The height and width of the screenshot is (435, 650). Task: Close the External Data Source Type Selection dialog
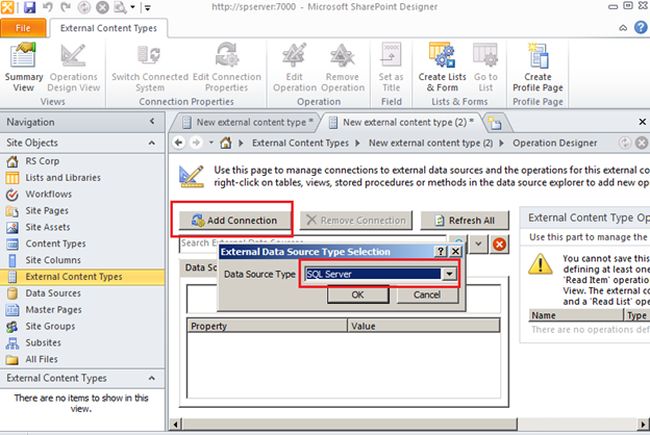pos(455,251)
